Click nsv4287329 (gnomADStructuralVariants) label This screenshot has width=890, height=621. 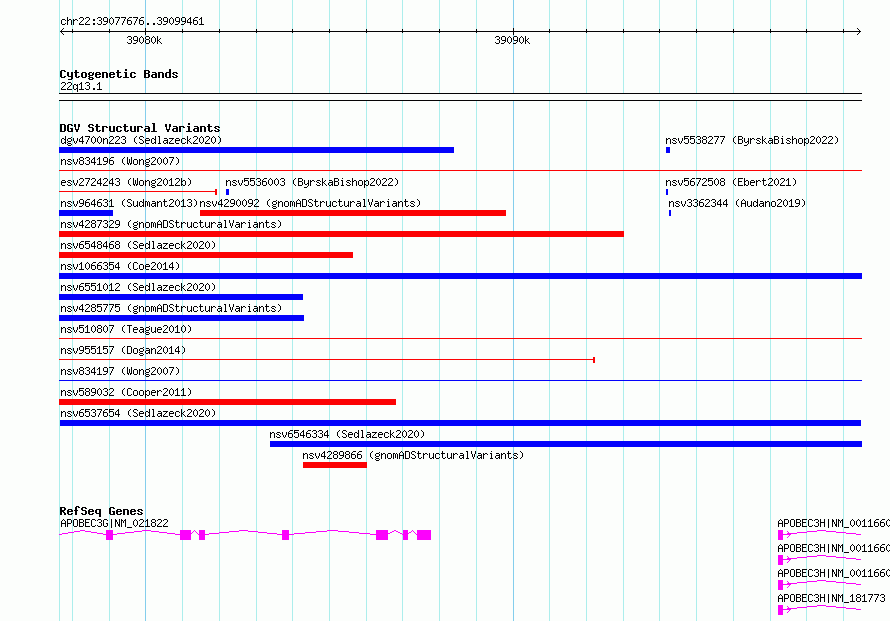tap(171, 224)
